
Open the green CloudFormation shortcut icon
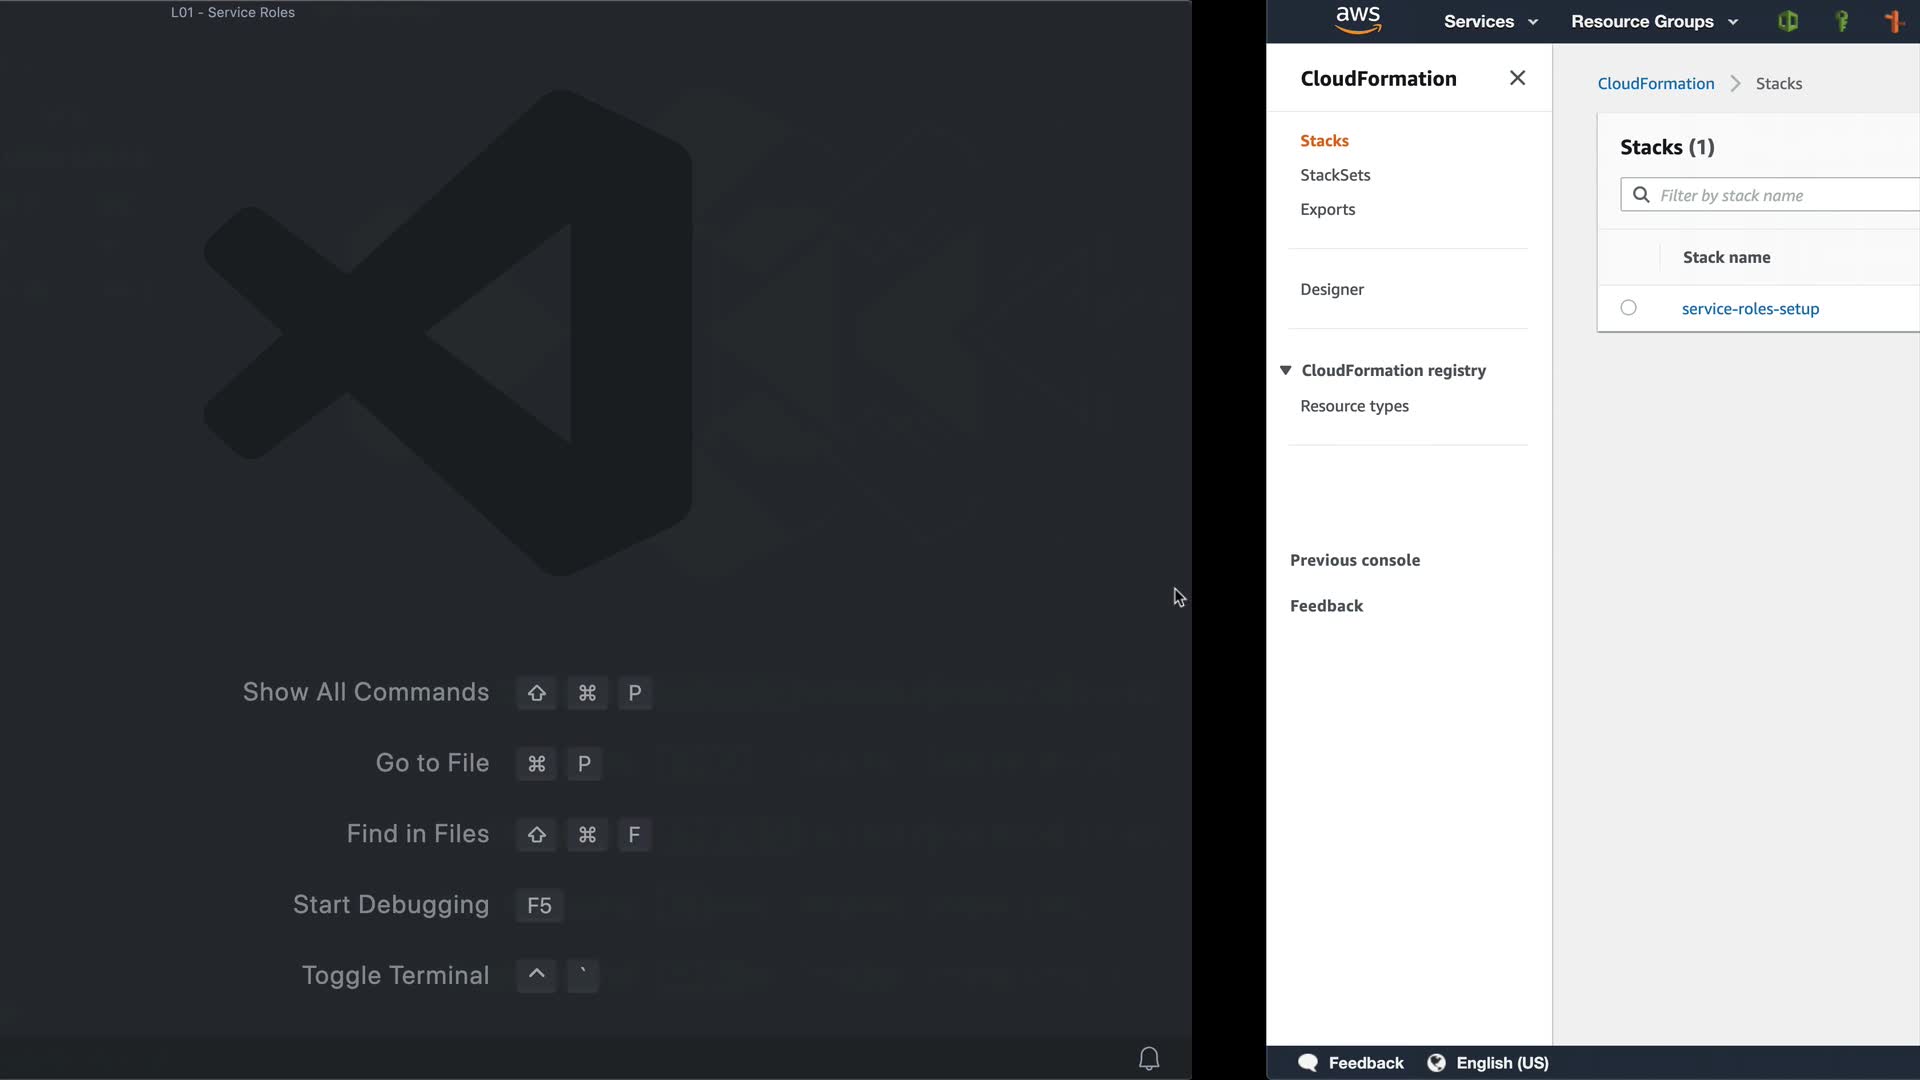pos(1788,21)
